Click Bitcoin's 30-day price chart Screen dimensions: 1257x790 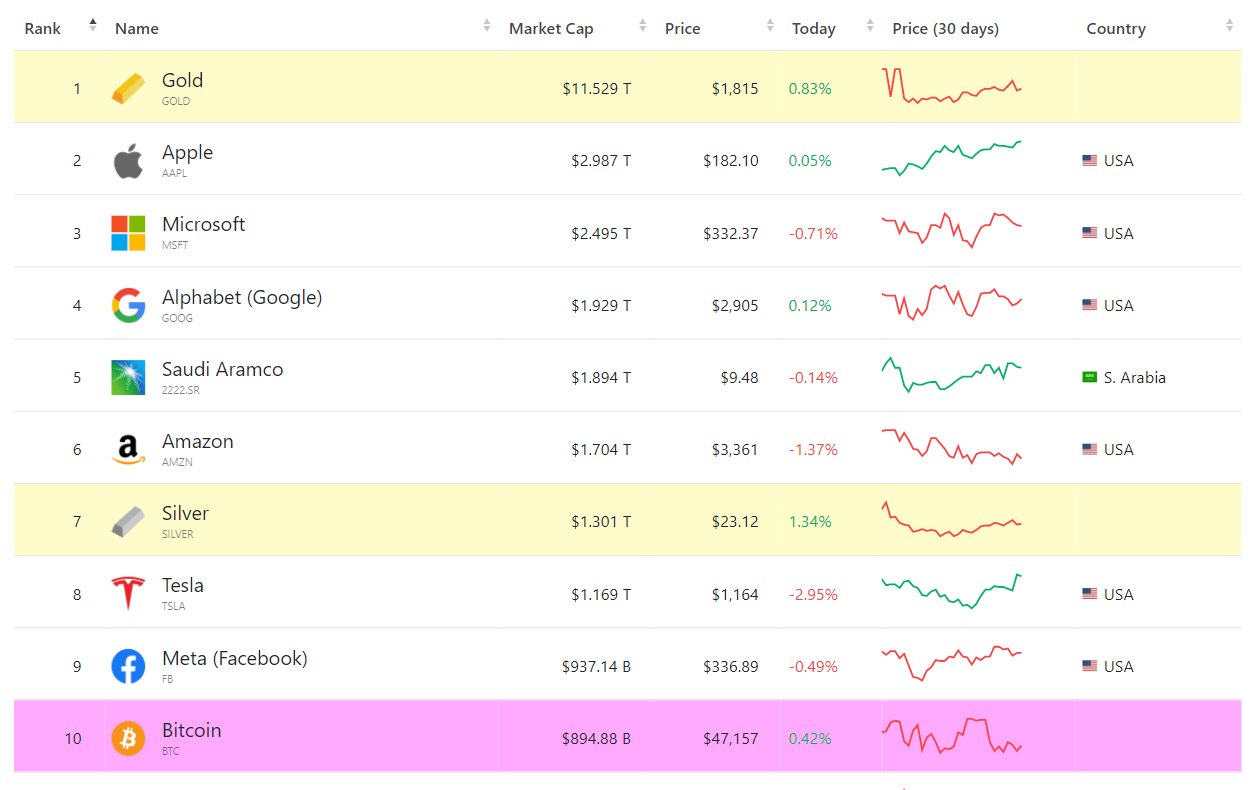pyautogui.click(x=952, y=735)
